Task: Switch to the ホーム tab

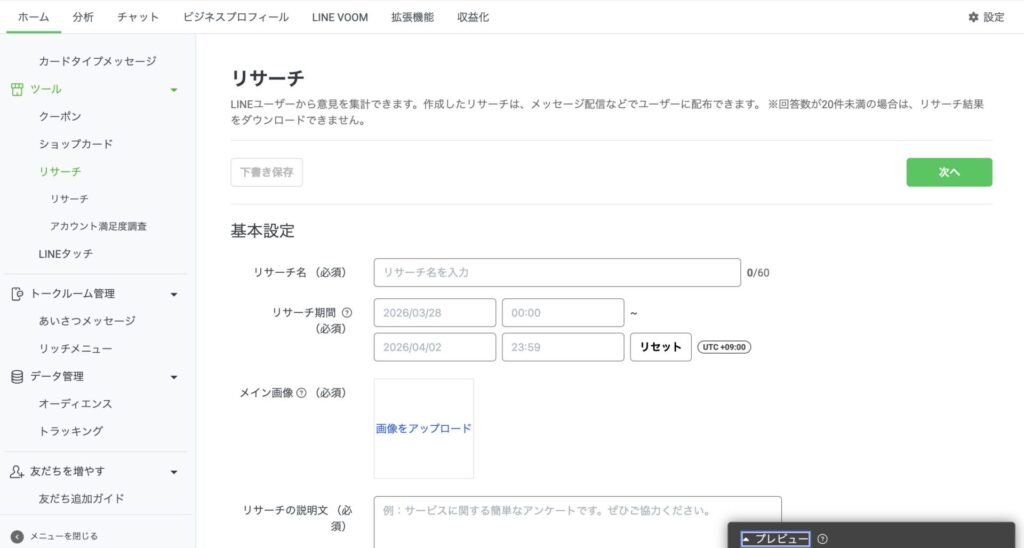Action: pyautogui.click(x=33, y=17)
